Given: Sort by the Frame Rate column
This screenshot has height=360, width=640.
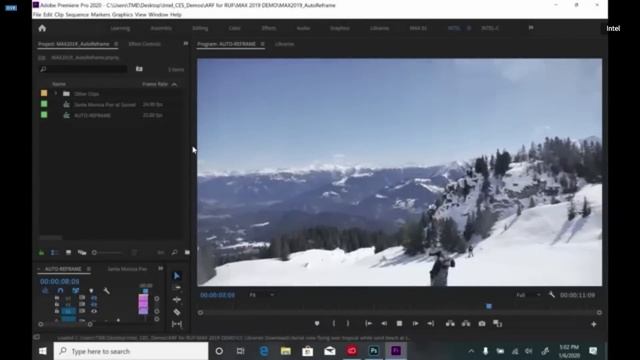Looking at the screenshot, I should 155,84.
